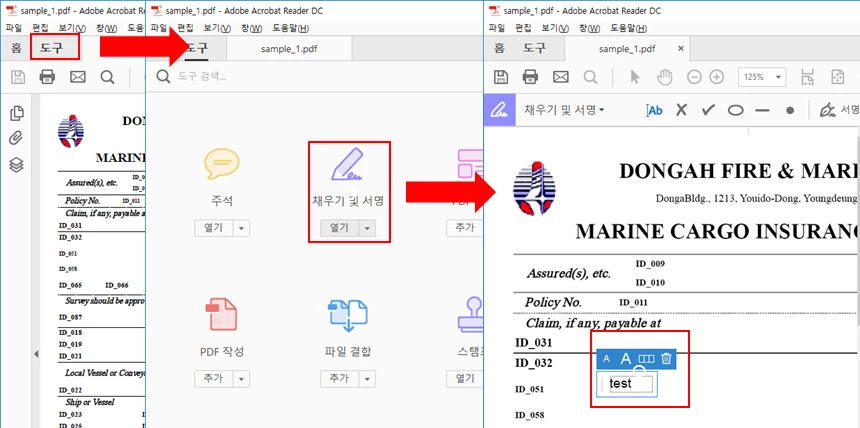Choose the arrow selection tool in the toolbar
The height and width of the screenshot is (428, 860).
[x=635, y=77]
